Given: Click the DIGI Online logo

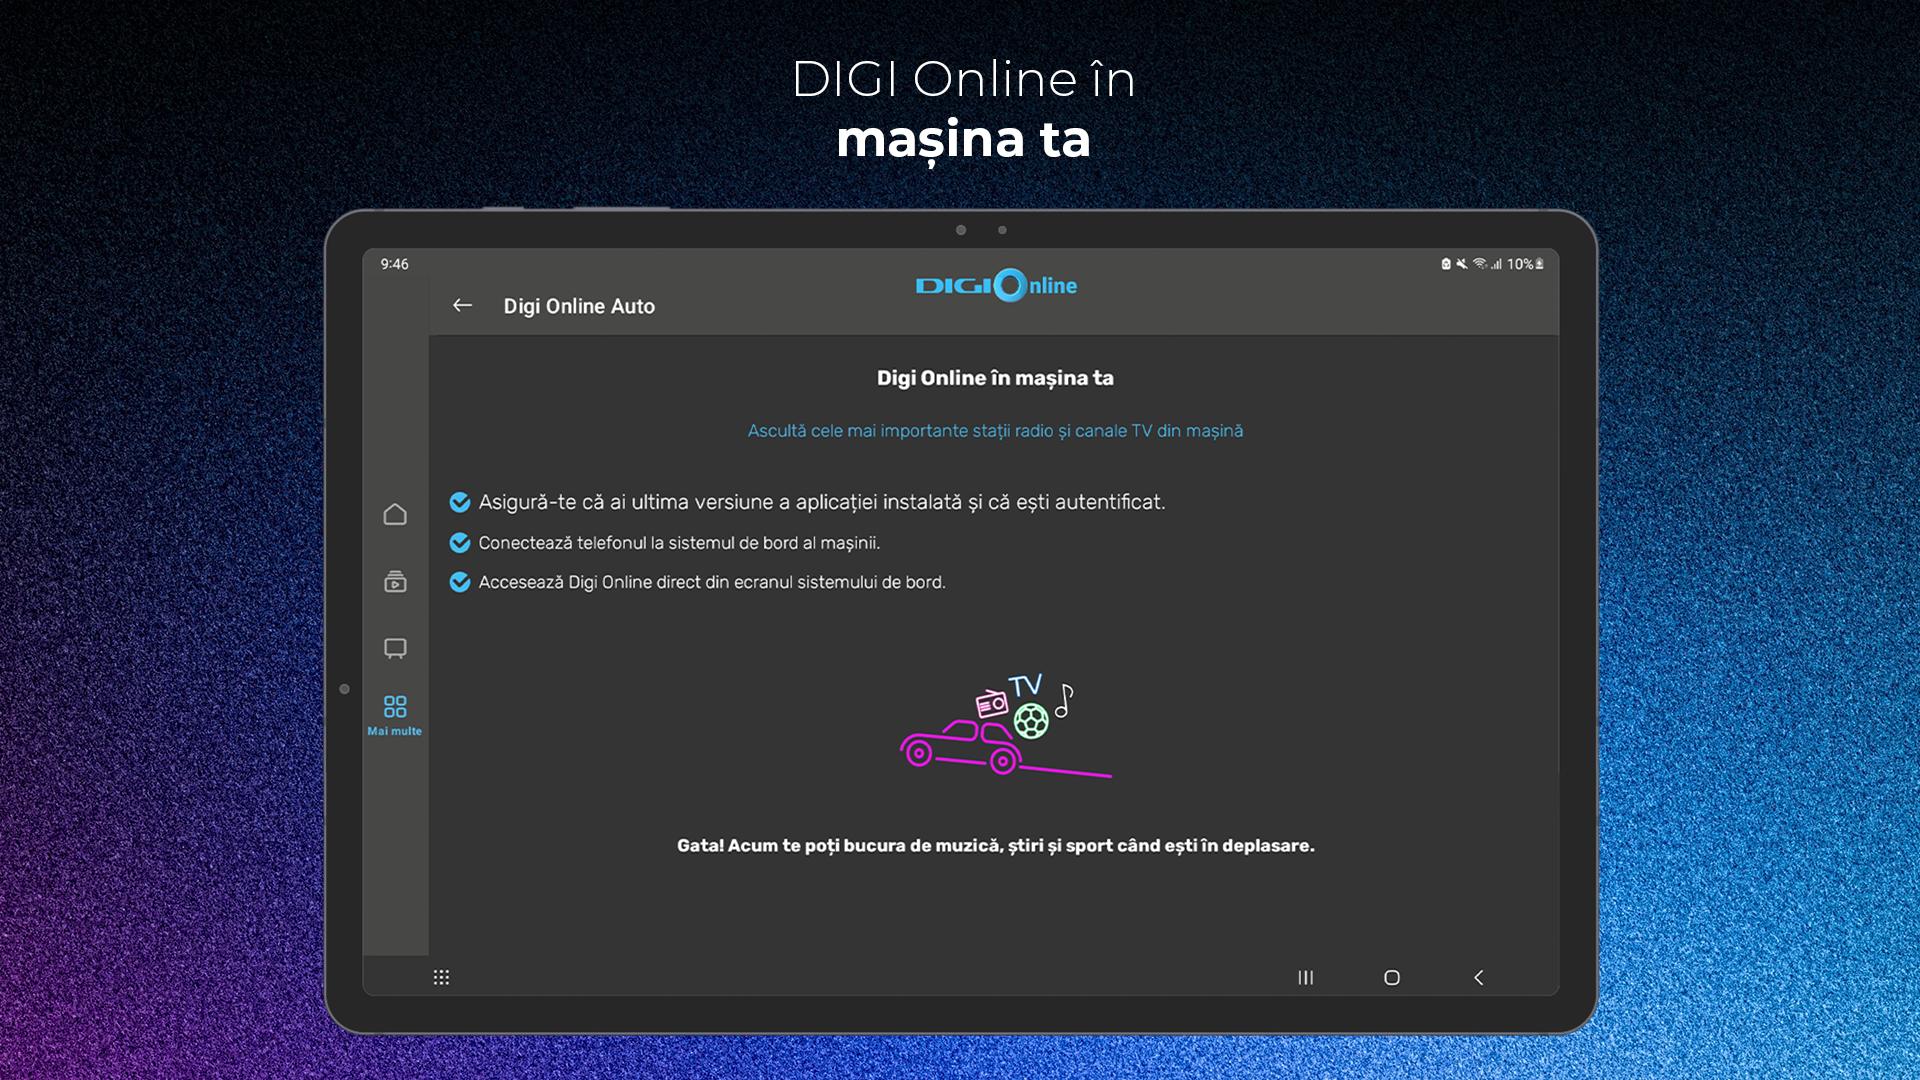Looking at the screenshot, I should point(996,285).
